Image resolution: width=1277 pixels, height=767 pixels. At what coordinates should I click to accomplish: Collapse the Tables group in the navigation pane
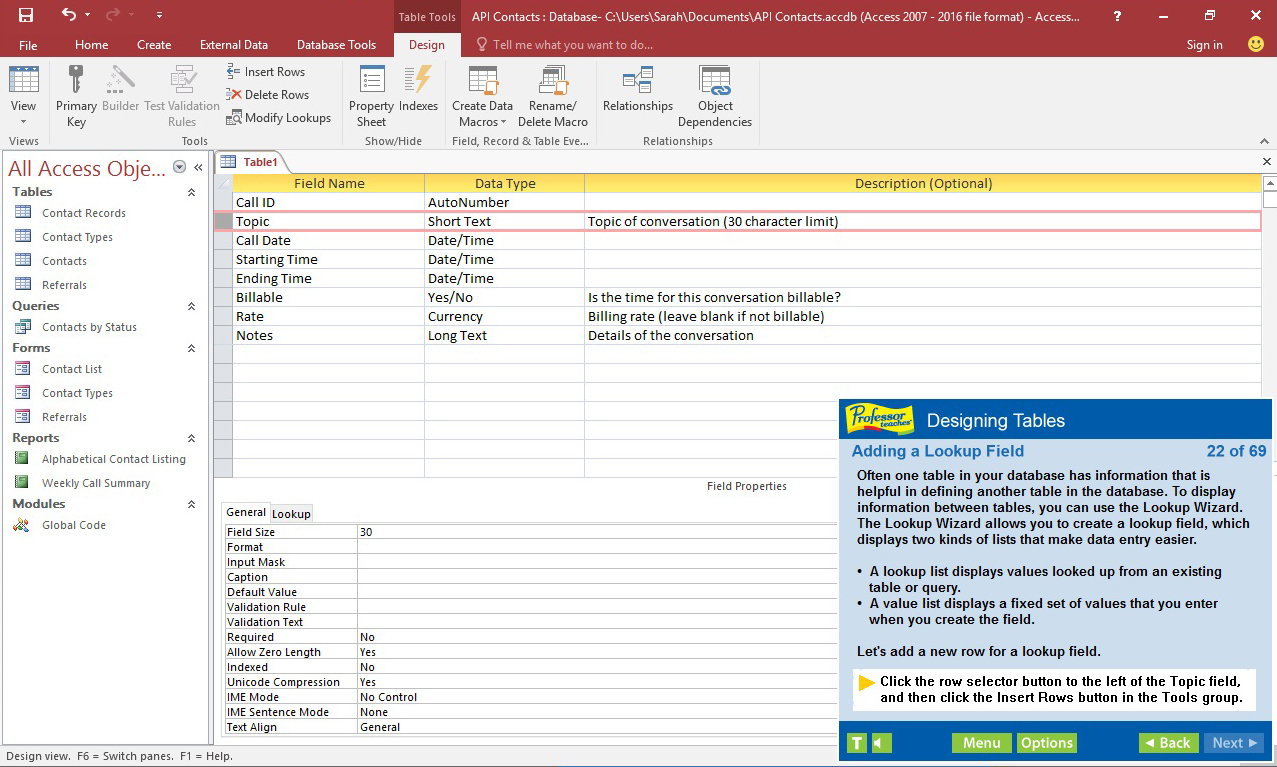coord(189,192)
